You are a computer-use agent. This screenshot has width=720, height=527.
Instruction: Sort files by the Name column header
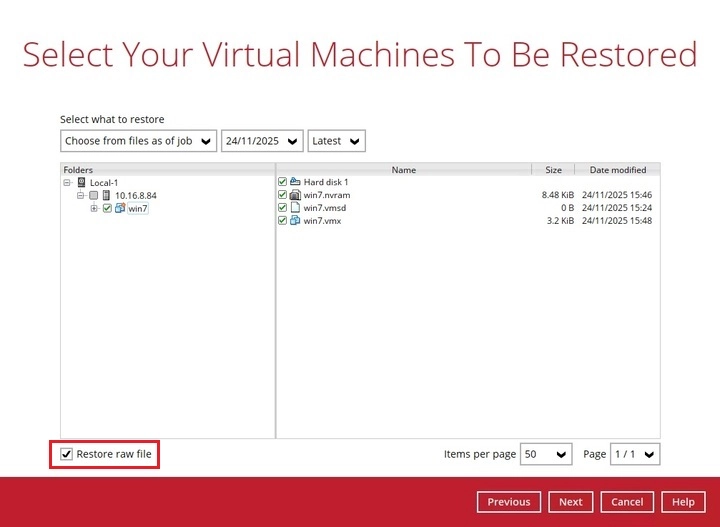click(x=403, y=170)
